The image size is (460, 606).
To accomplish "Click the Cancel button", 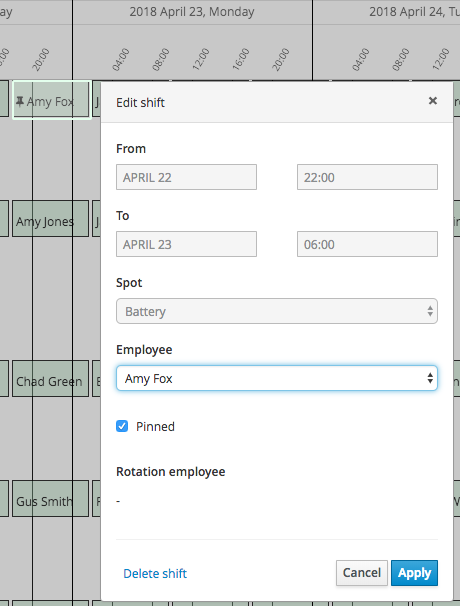I will click(362, 573).
